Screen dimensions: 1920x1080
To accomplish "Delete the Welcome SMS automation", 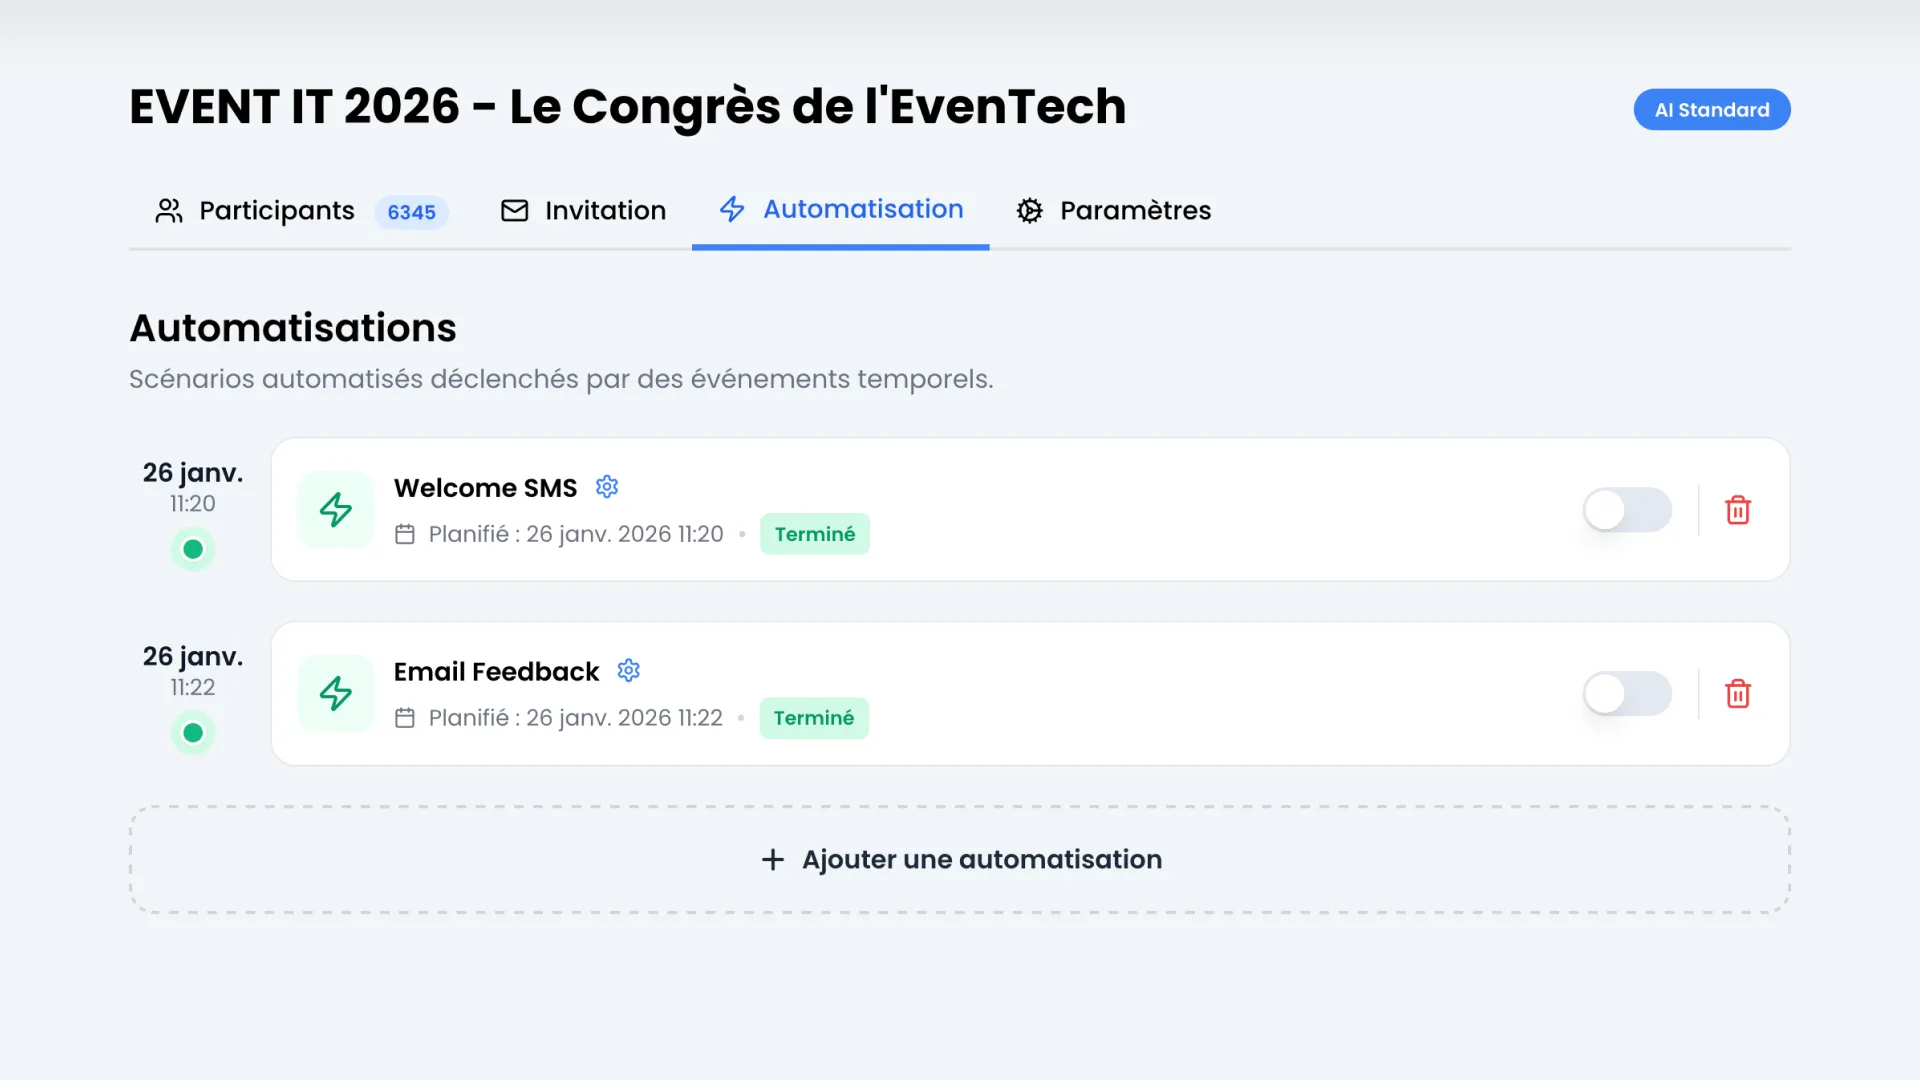I will pos(1739,510).
